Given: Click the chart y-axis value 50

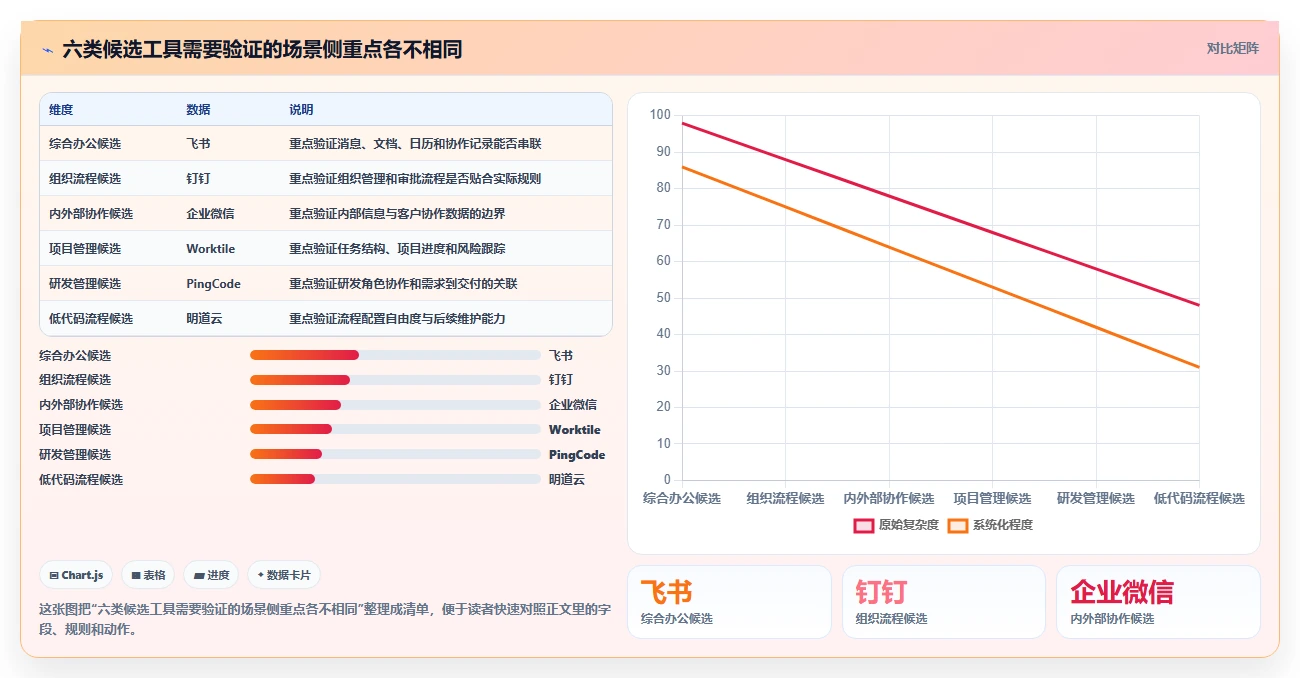Looking at the screenshot, I should coord(664,298).
